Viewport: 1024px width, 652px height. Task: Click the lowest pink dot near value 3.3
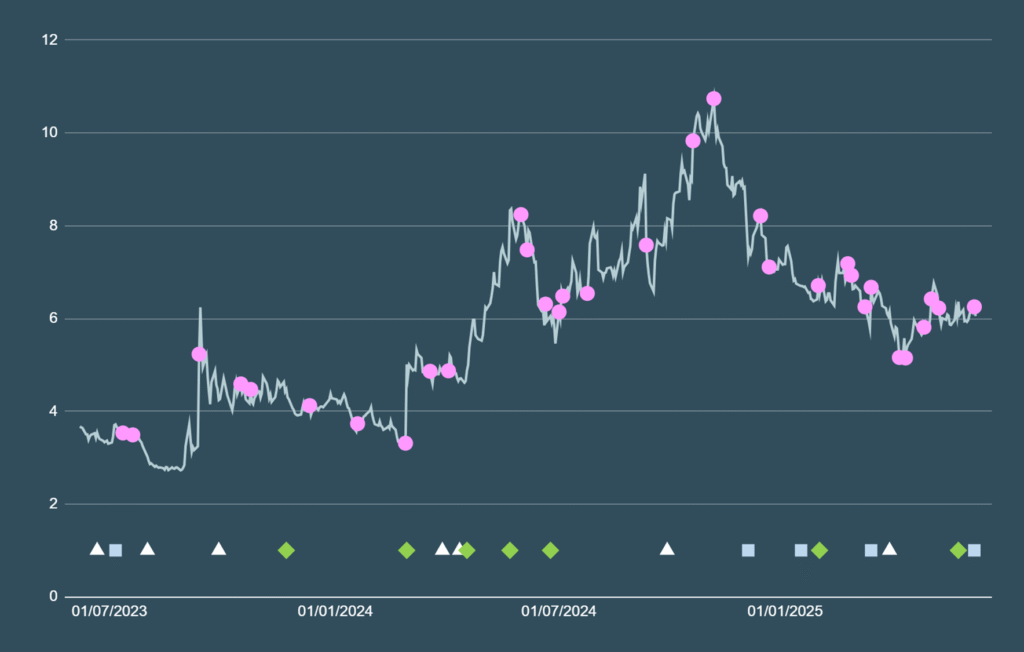tap(406, 444)
